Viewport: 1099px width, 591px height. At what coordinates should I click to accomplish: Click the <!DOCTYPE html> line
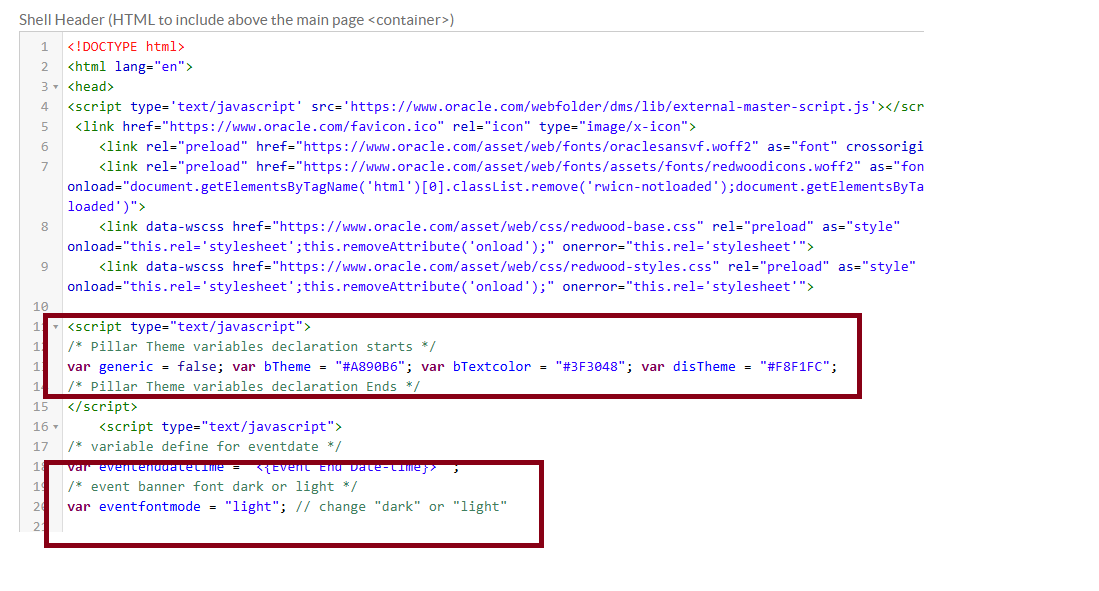[x=126, y=46]
